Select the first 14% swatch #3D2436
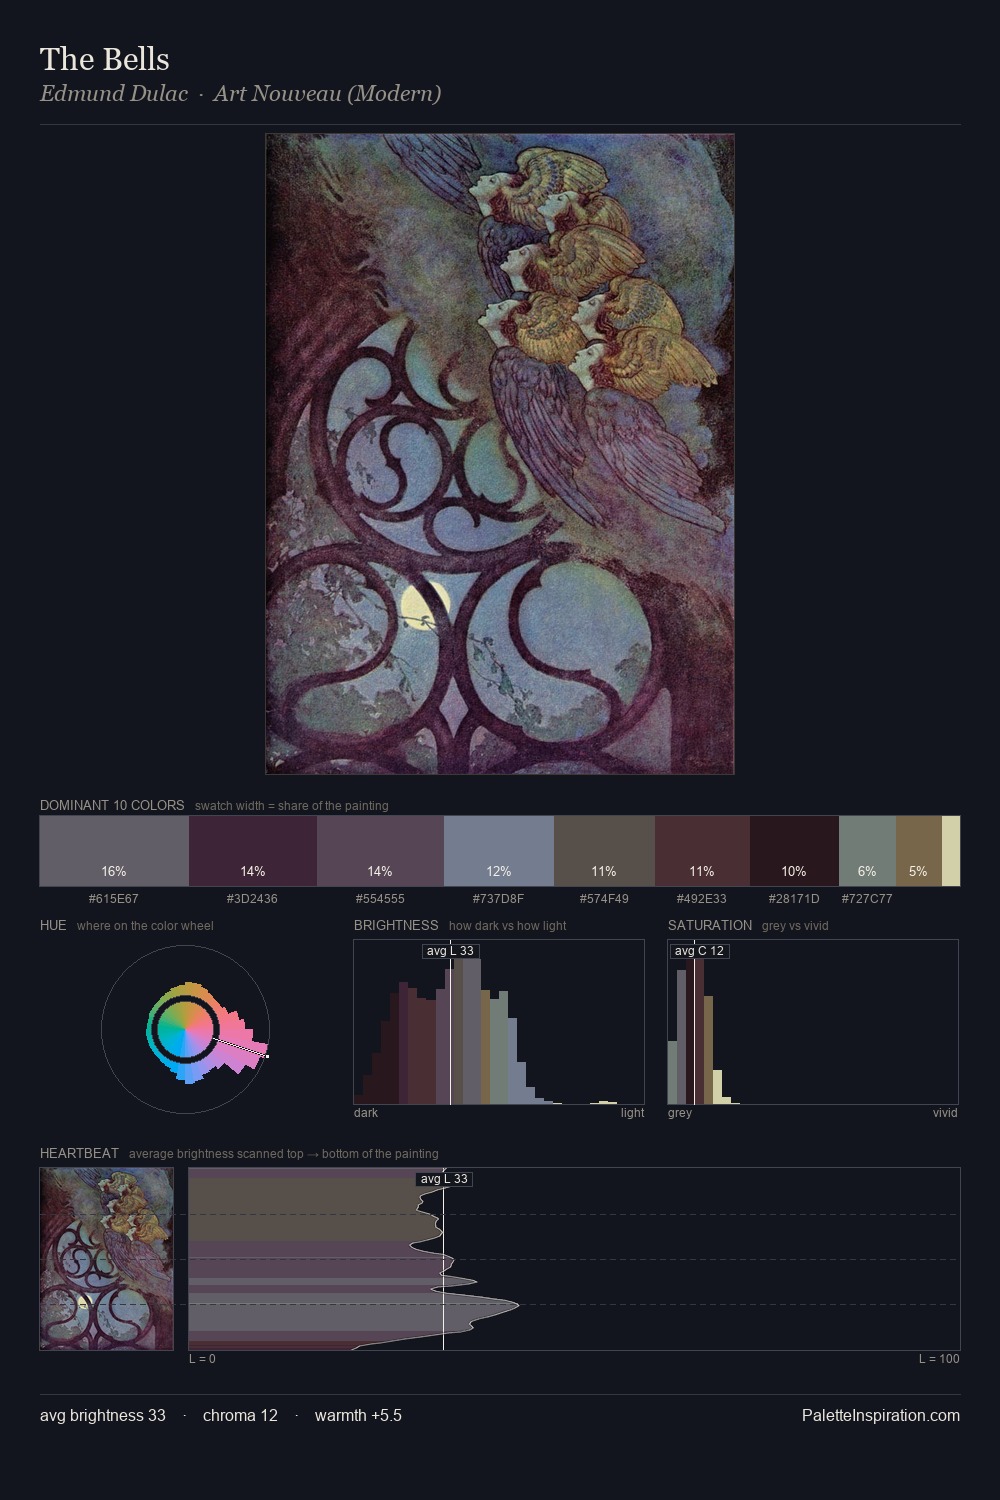This screenshot has width=1000, height=1500. (253, 851)
